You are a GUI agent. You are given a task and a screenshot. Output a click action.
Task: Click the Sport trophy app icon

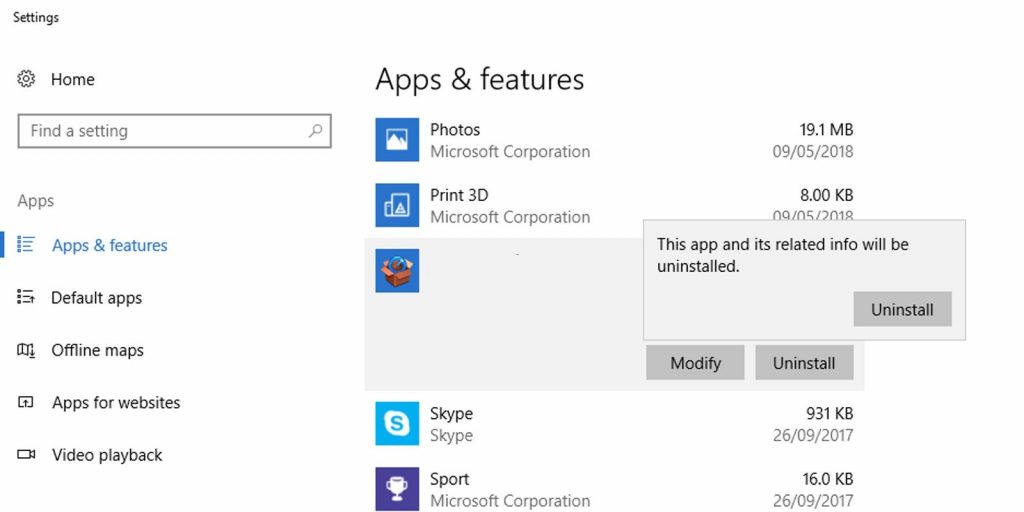[x=397, y=489]
